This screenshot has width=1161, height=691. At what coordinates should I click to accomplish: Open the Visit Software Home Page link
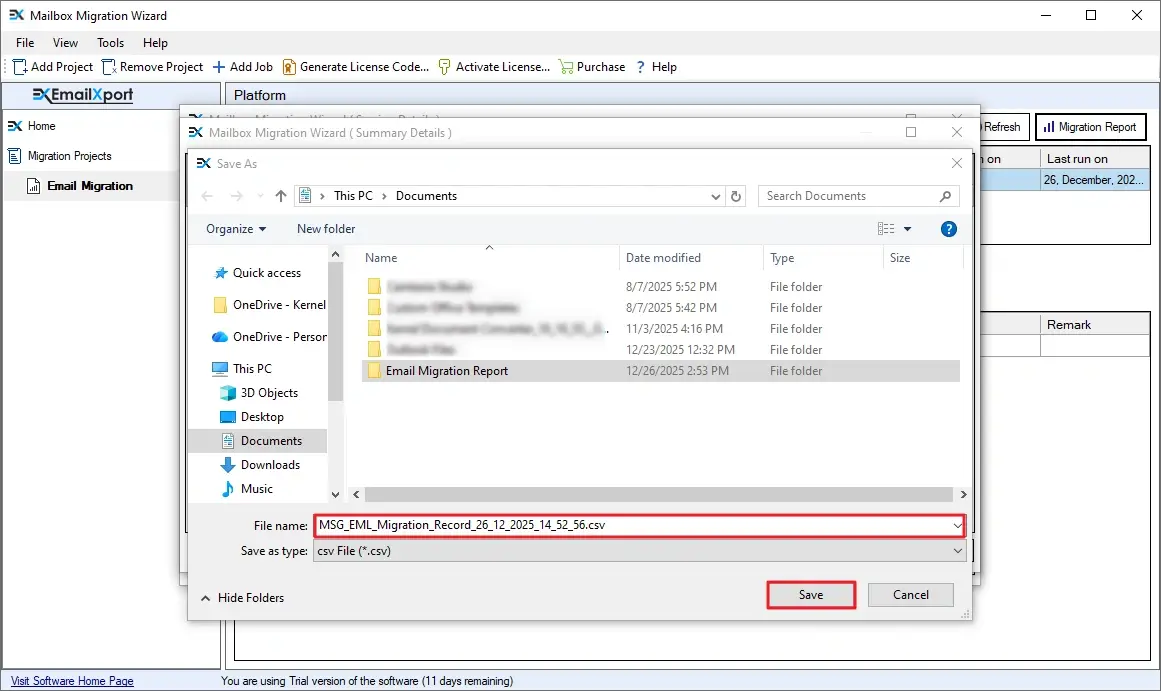pyautogui.click(x=72, y=681)
